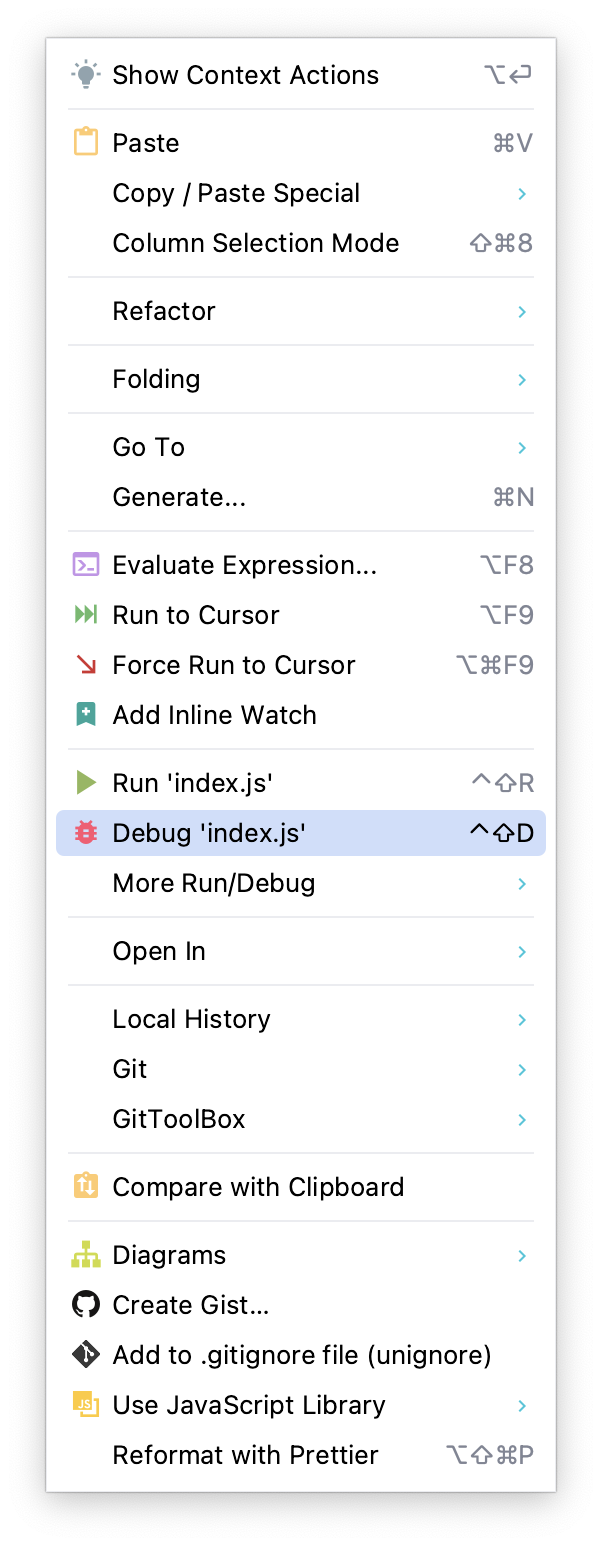Screen dimensions: 602x1546
Task: Click the Compare with Clipboard icon
Action: click(86, 1186)
